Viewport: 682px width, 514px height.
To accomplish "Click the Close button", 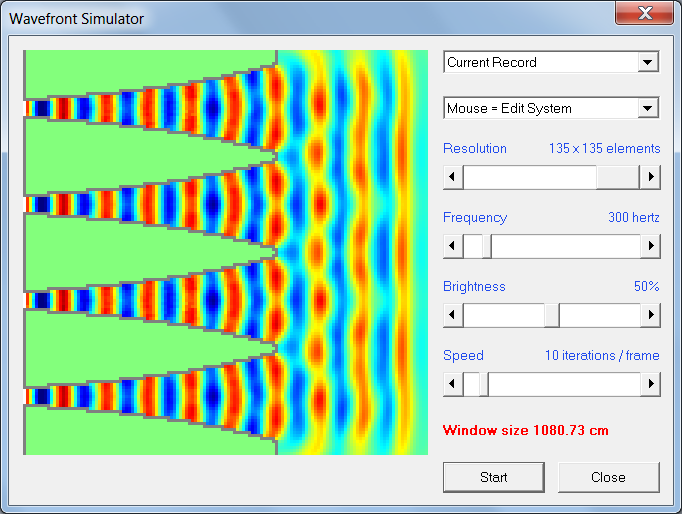I will (x=608, y=477).
